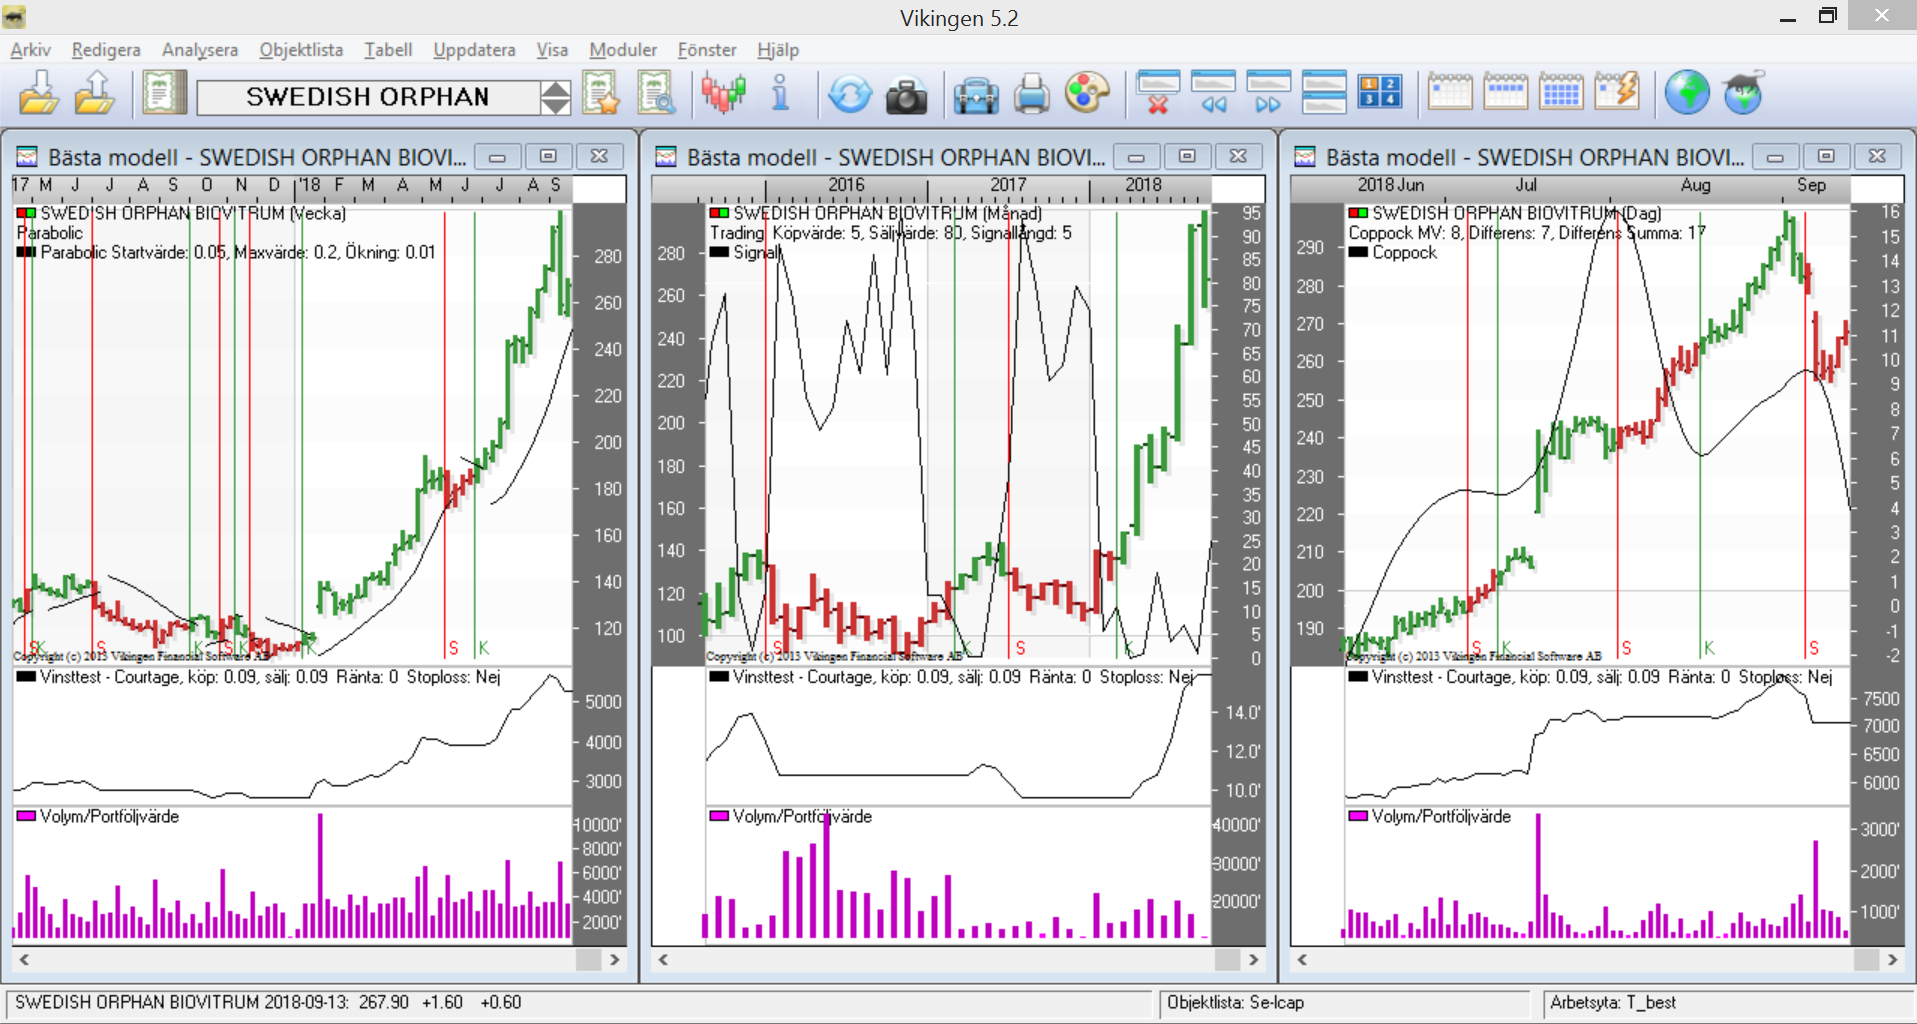The image size is (1917, 1024).
Task: Step to the previous object with up arrow
Action: click(555, 88)
